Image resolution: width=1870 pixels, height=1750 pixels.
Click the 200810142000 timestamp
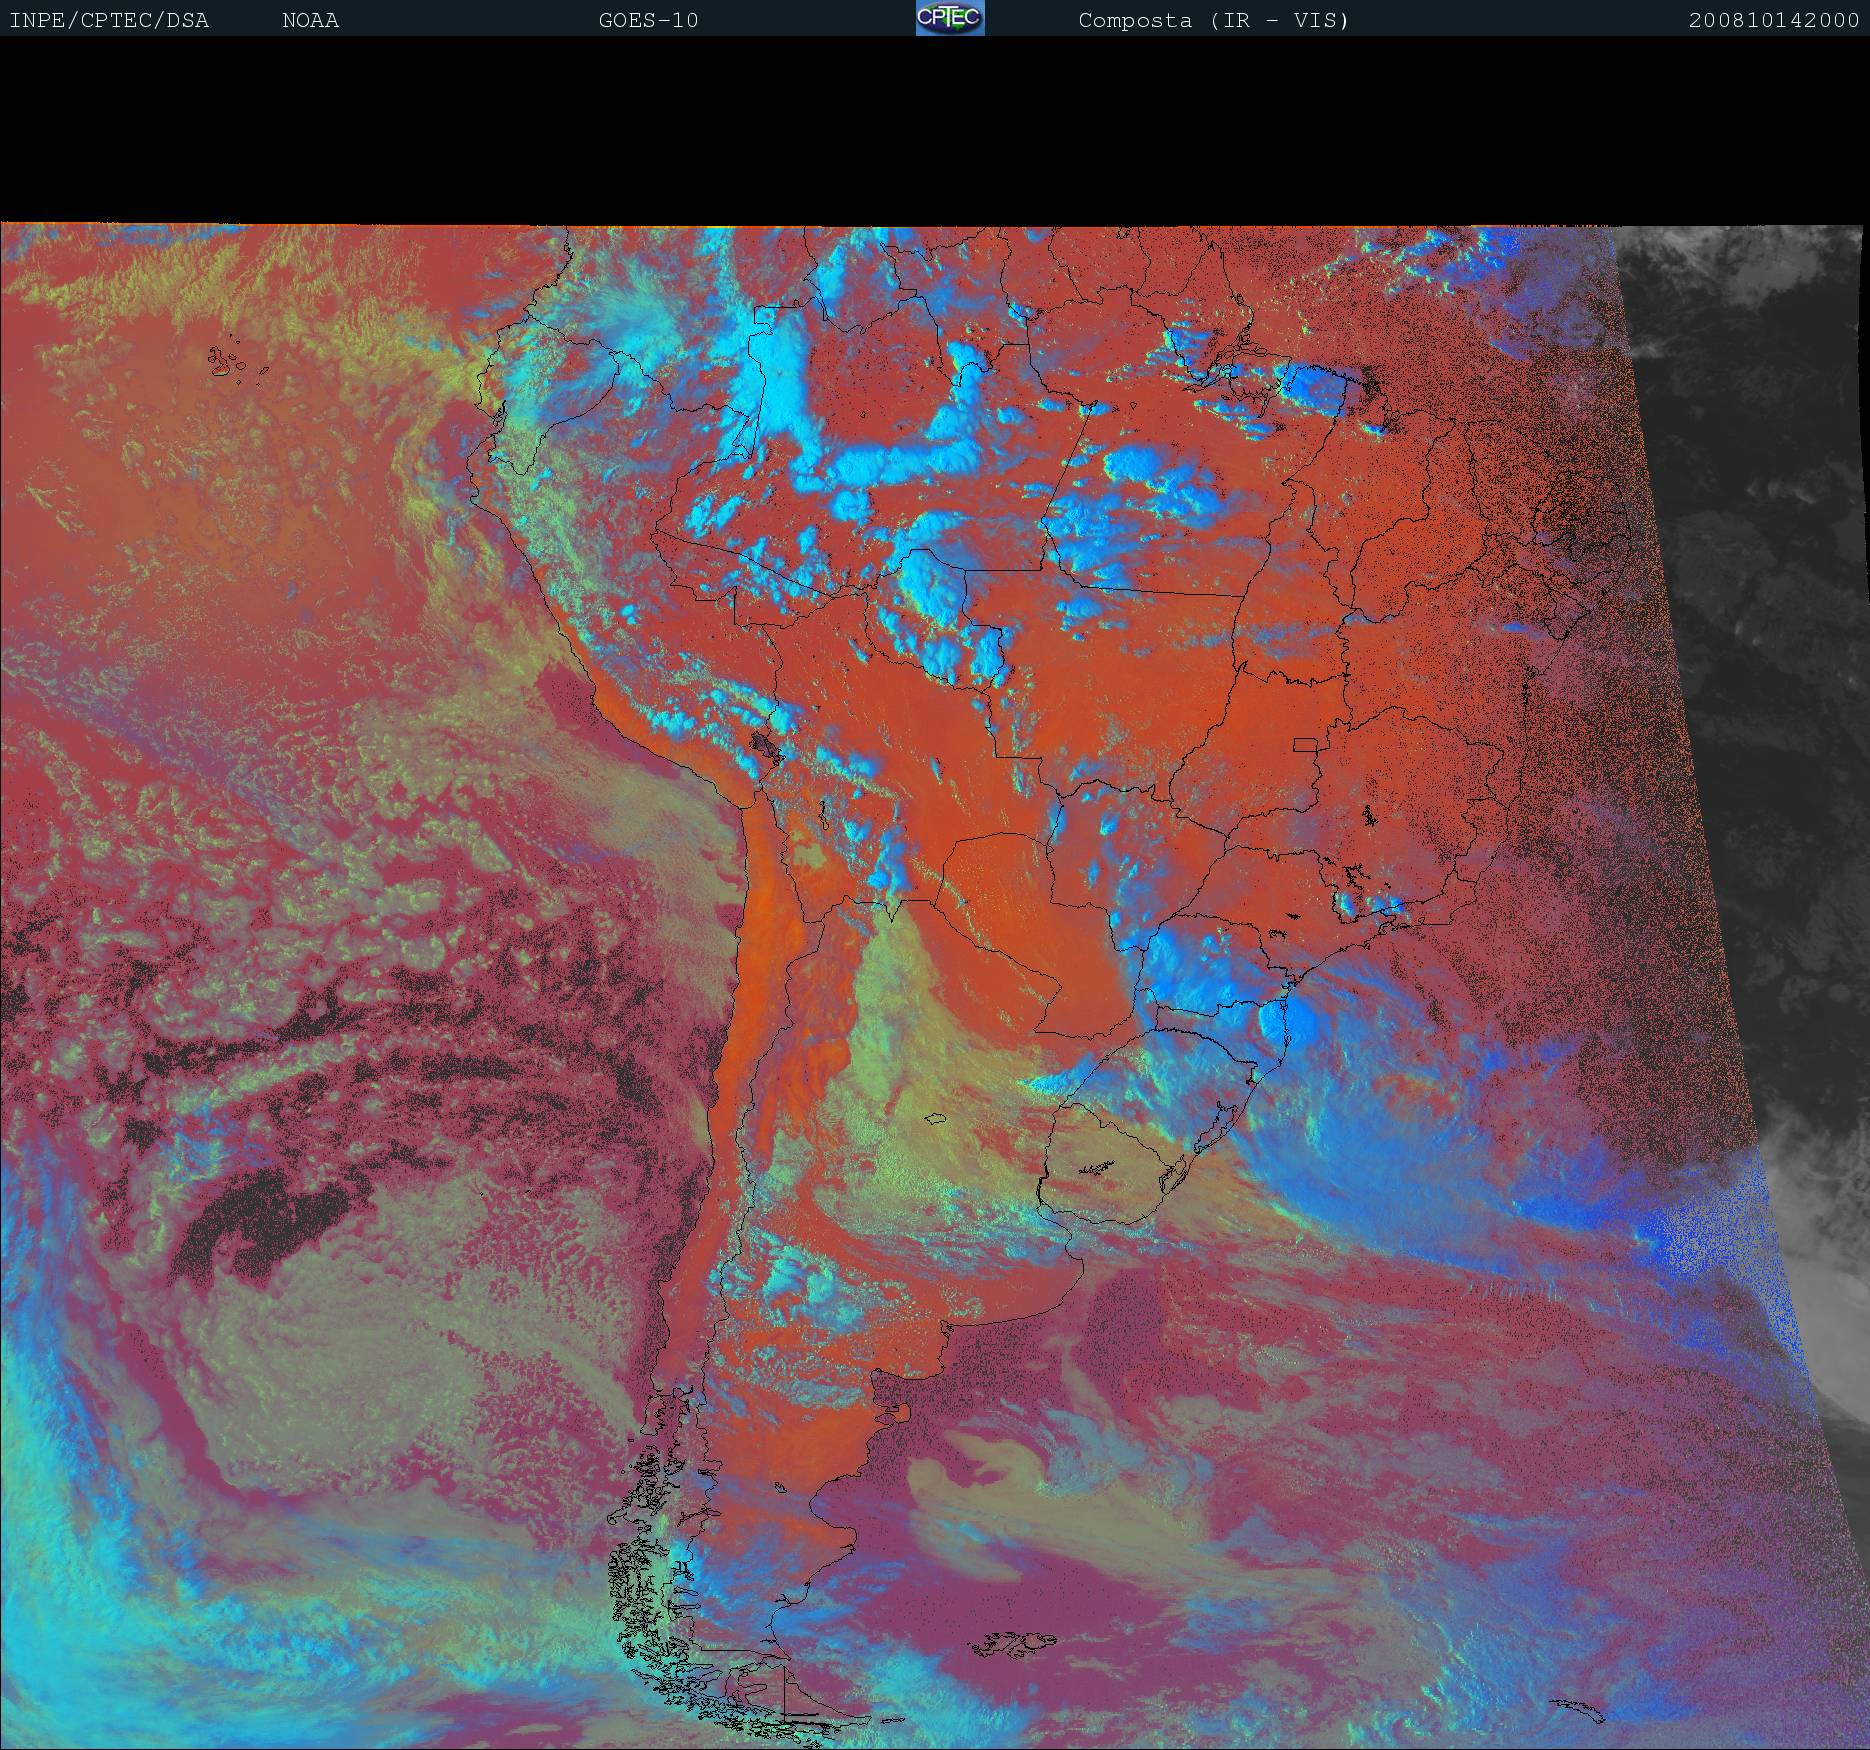point(1773,20)
